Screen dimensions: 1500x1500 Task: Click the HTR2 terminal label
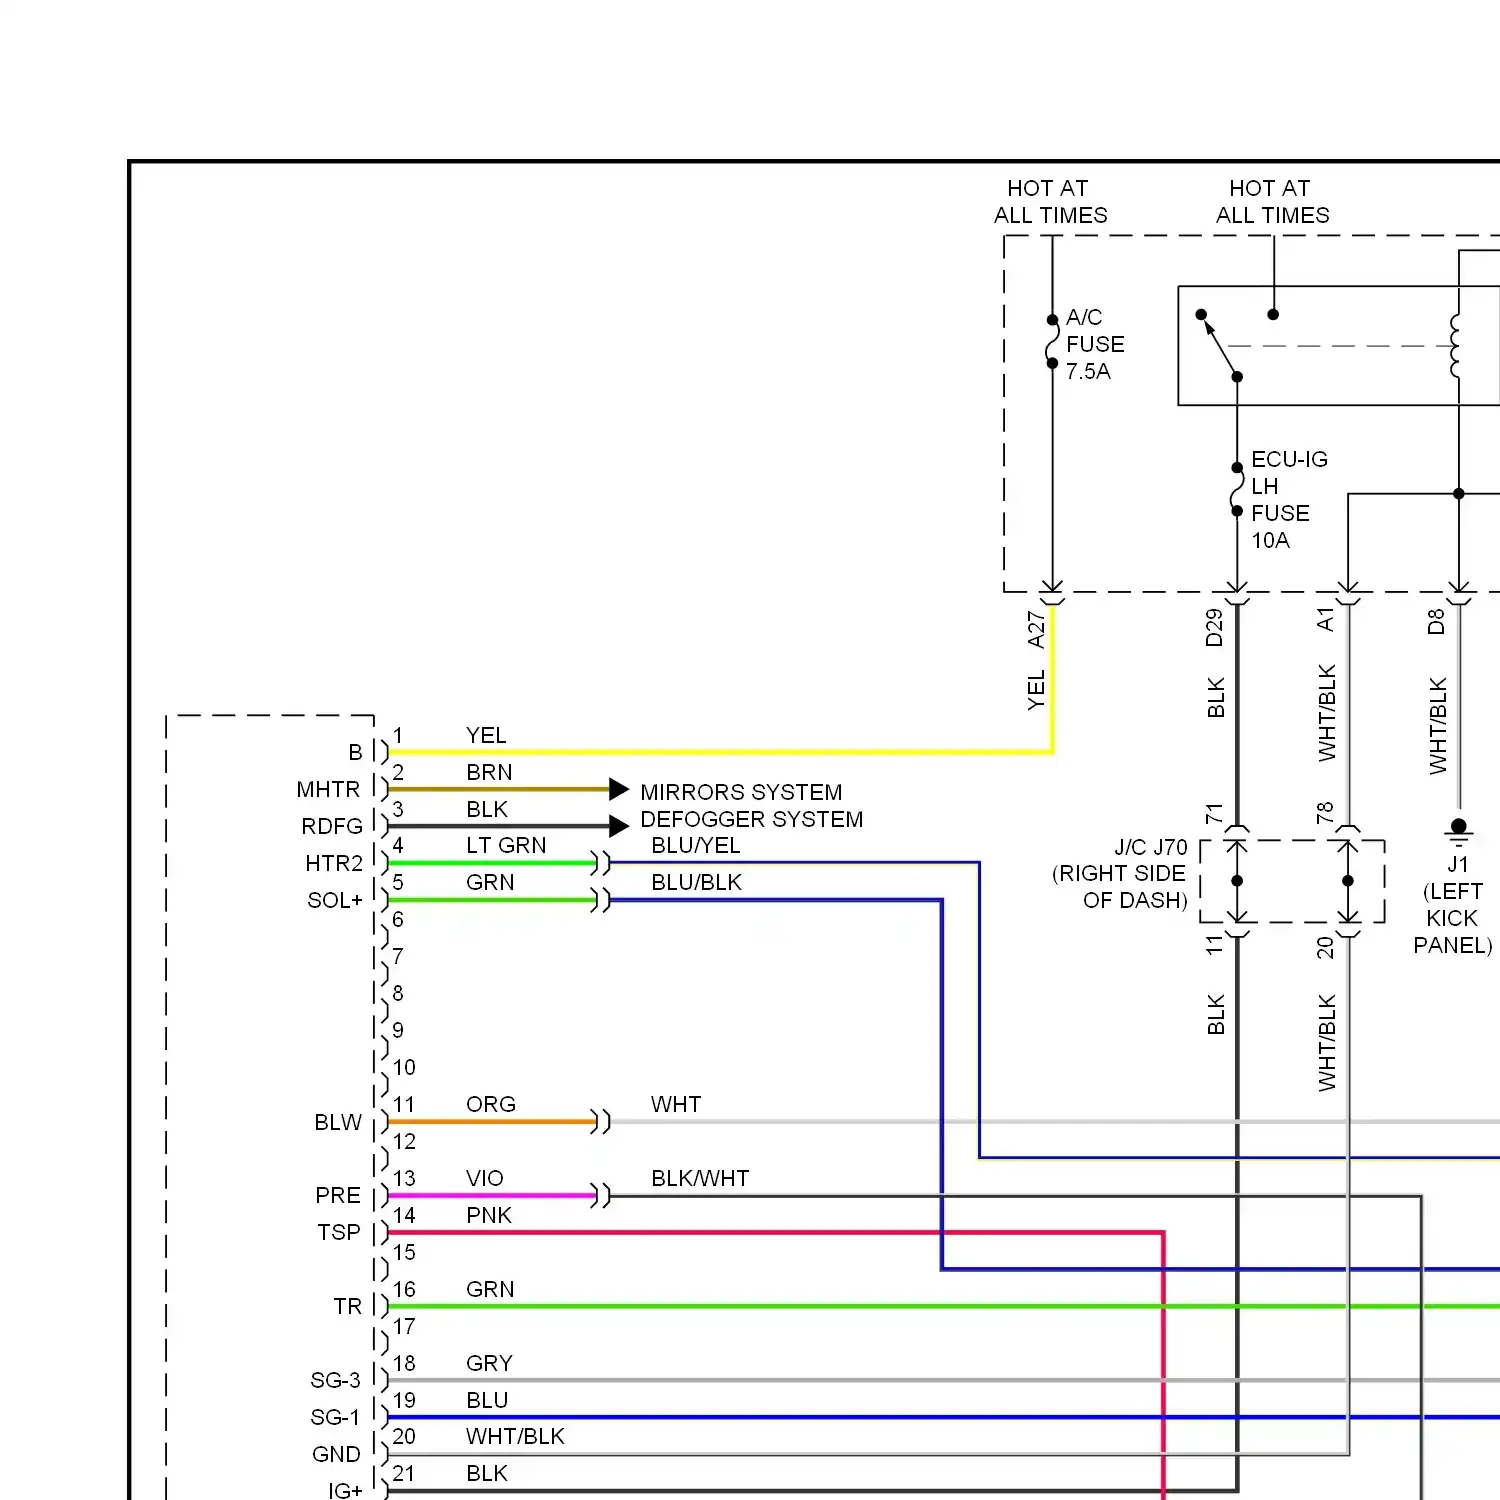tap(334, 863)
